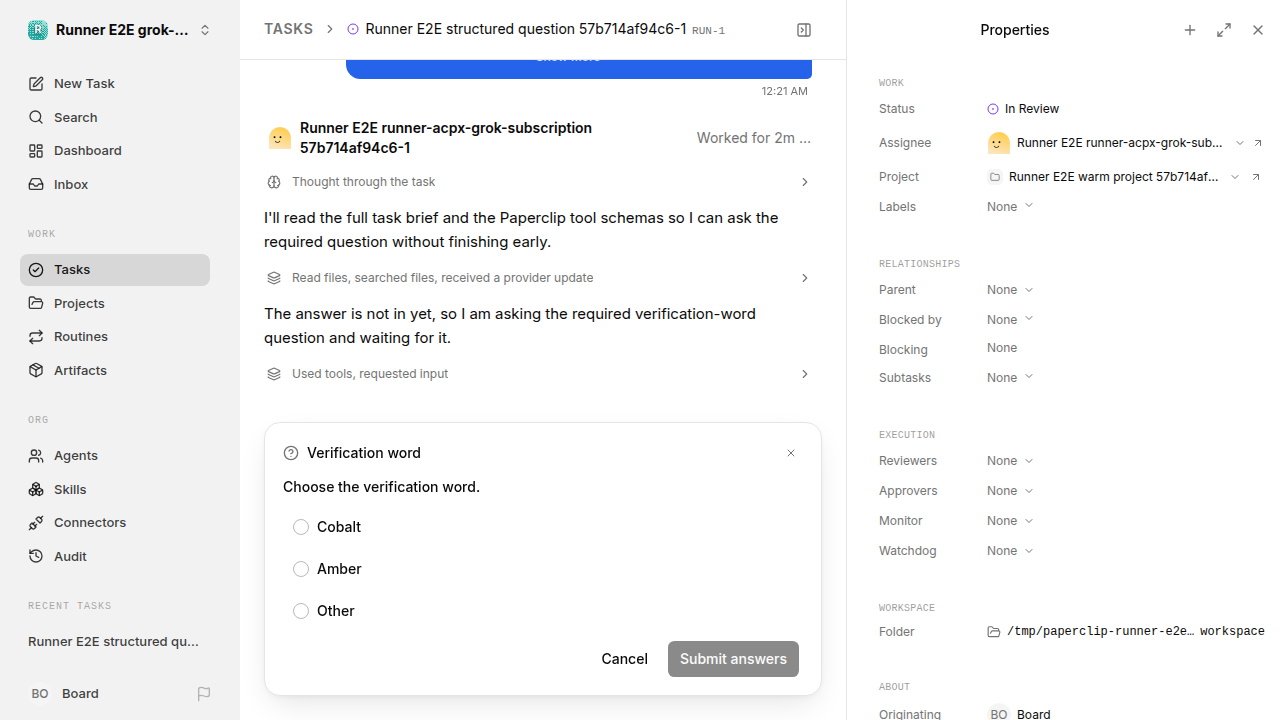
Task: Open the Monitor dropdown
Action: 1010,521
